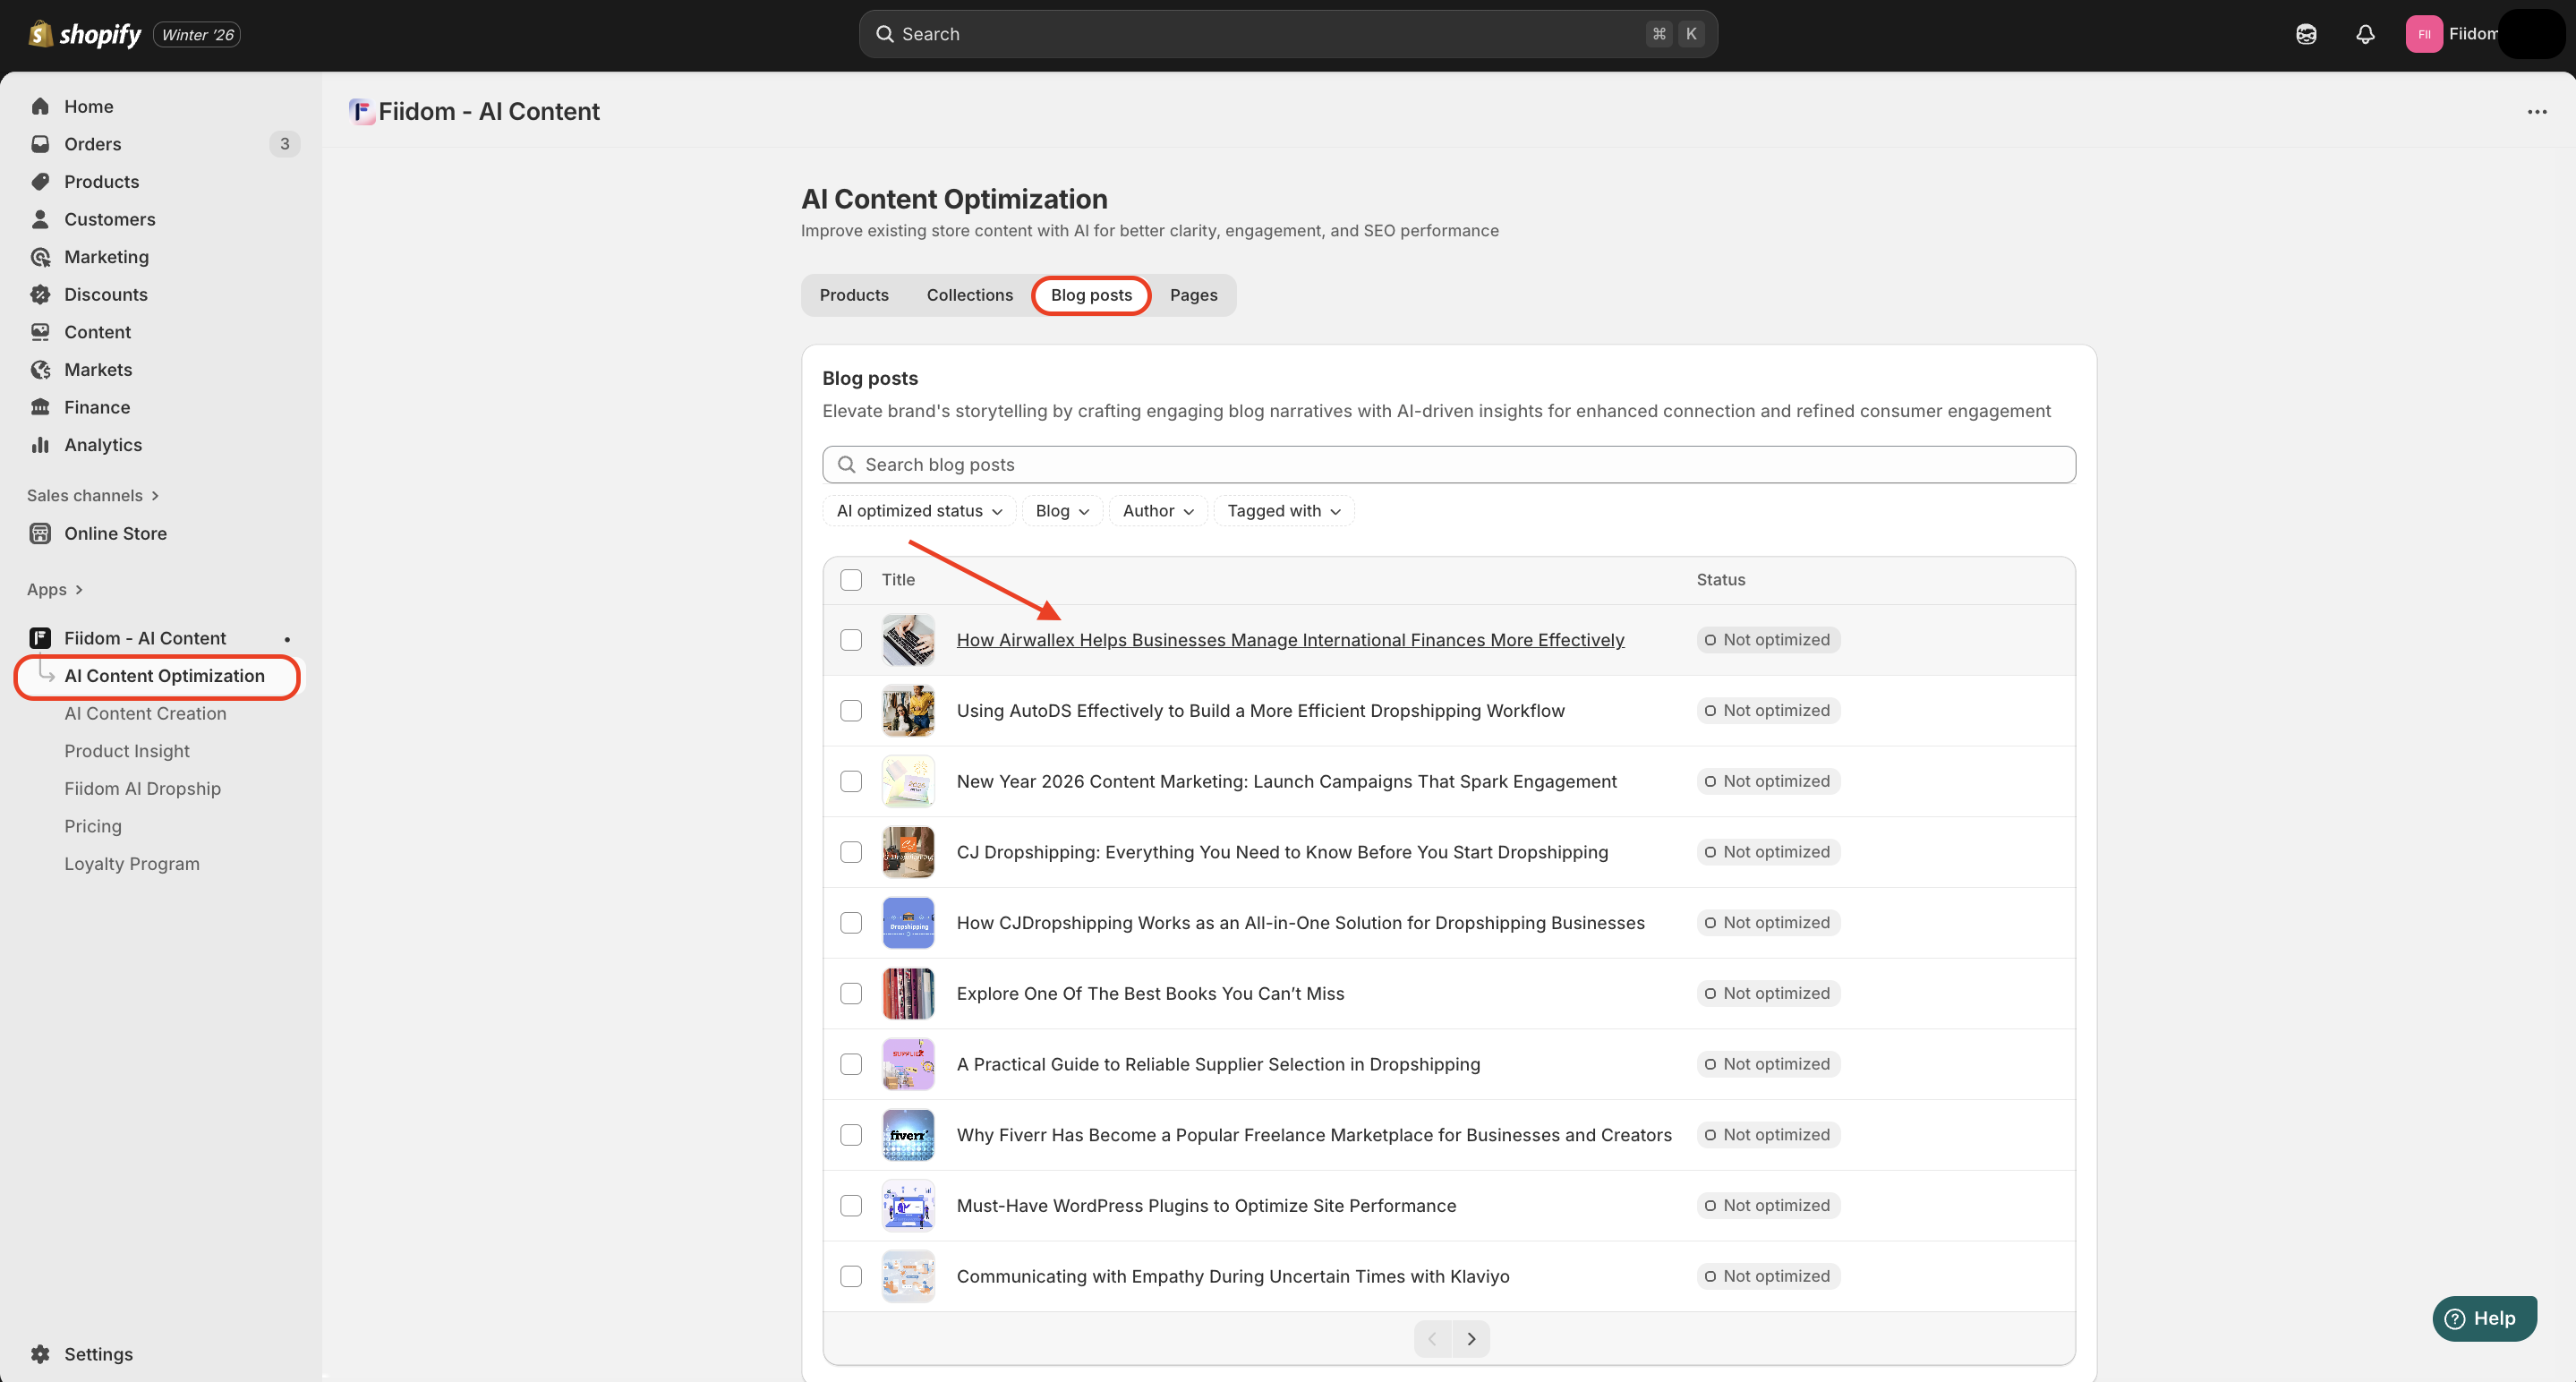Tick the select-all checkbox beside Title
Image resolution: width=2576 pixels, height=1382 pixels.
(851, 580)
